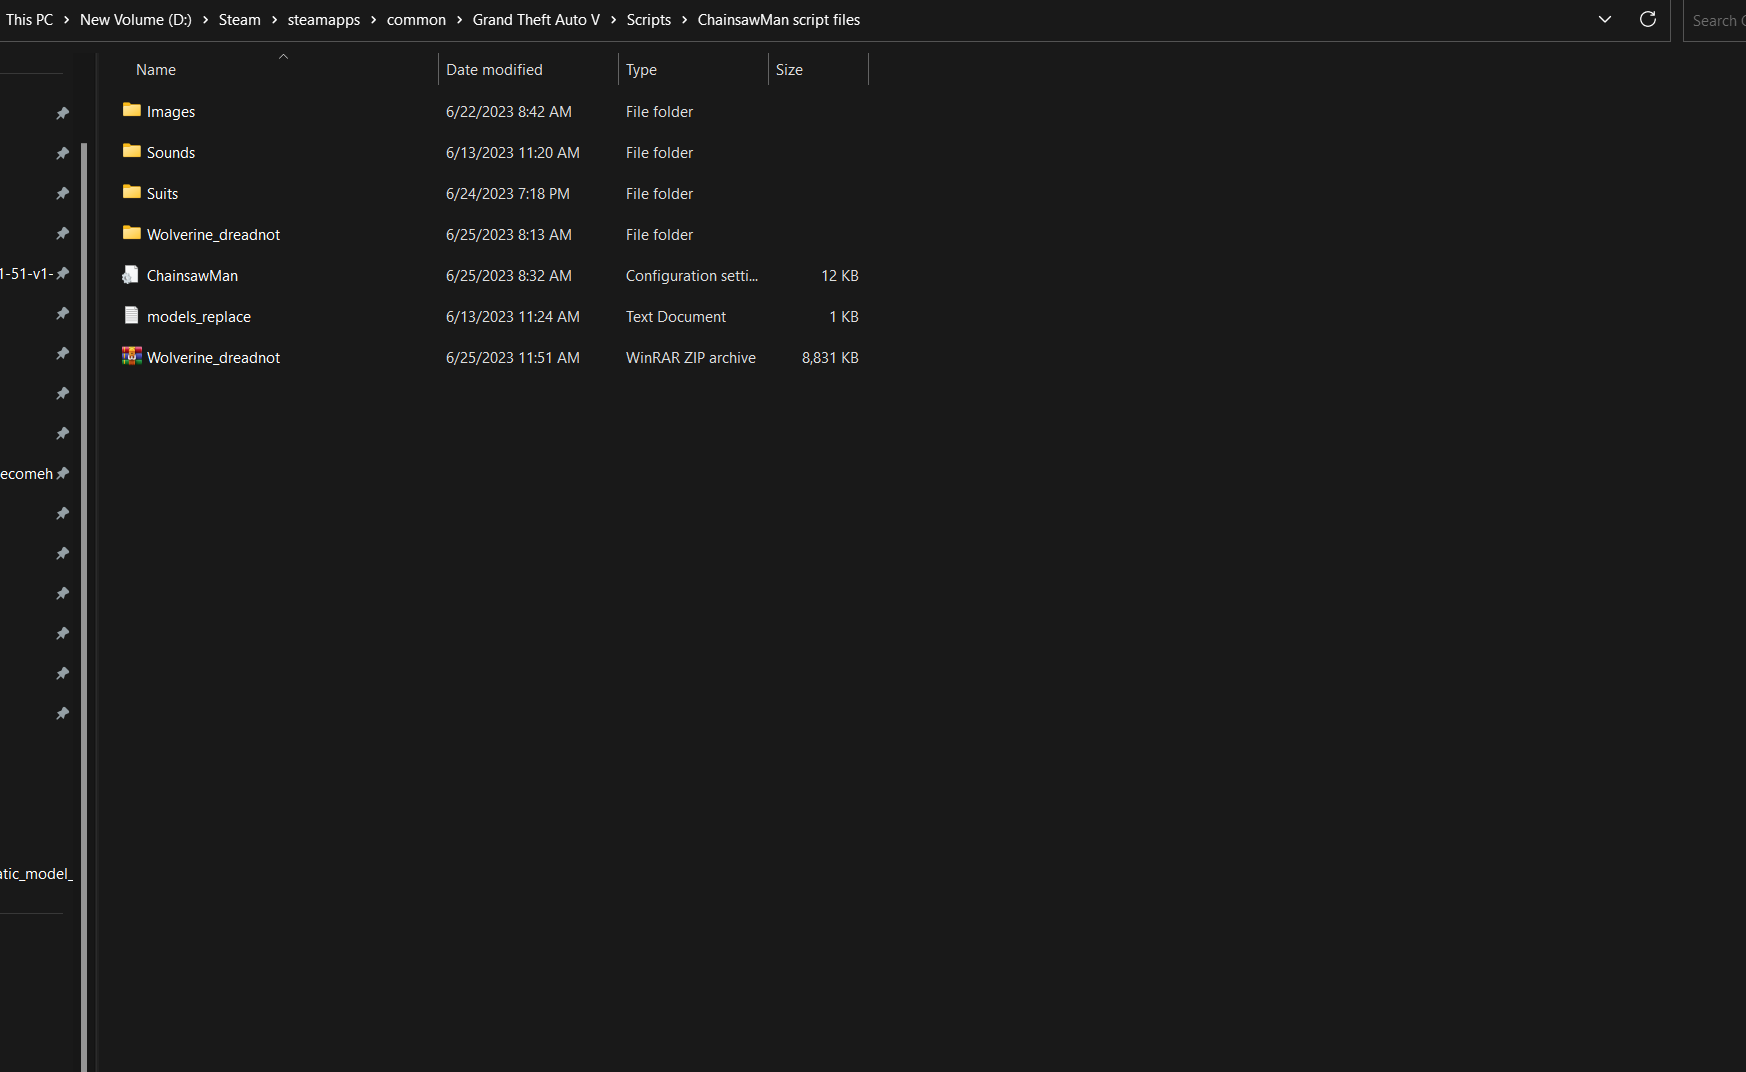Viewport: 1746px width, 1072px height.
Task: Select the Suits folder name
Action: tap(162, 194)
